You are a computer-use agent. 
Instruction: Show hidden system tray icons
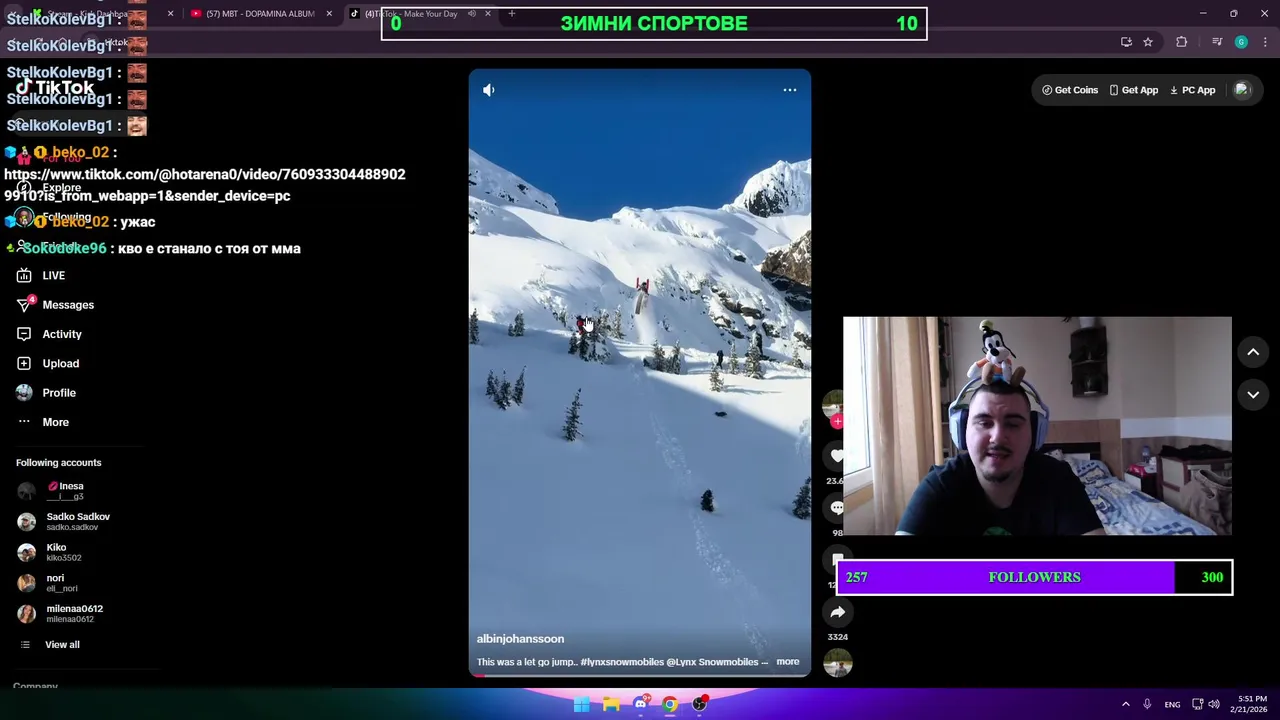(x=1125, y=704)
